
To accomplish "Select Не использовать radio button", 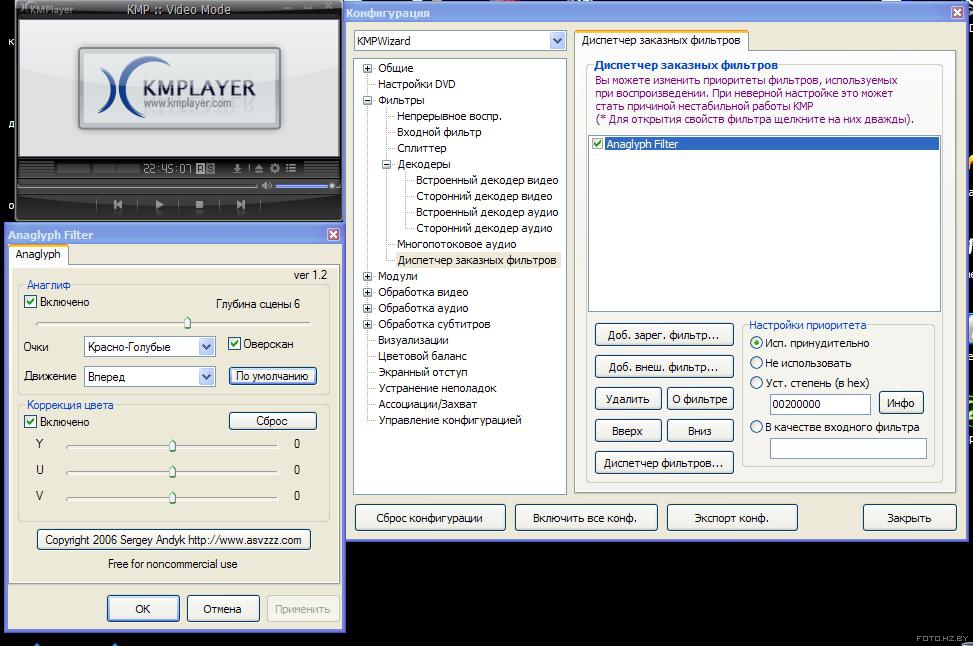I will [756, 362].
